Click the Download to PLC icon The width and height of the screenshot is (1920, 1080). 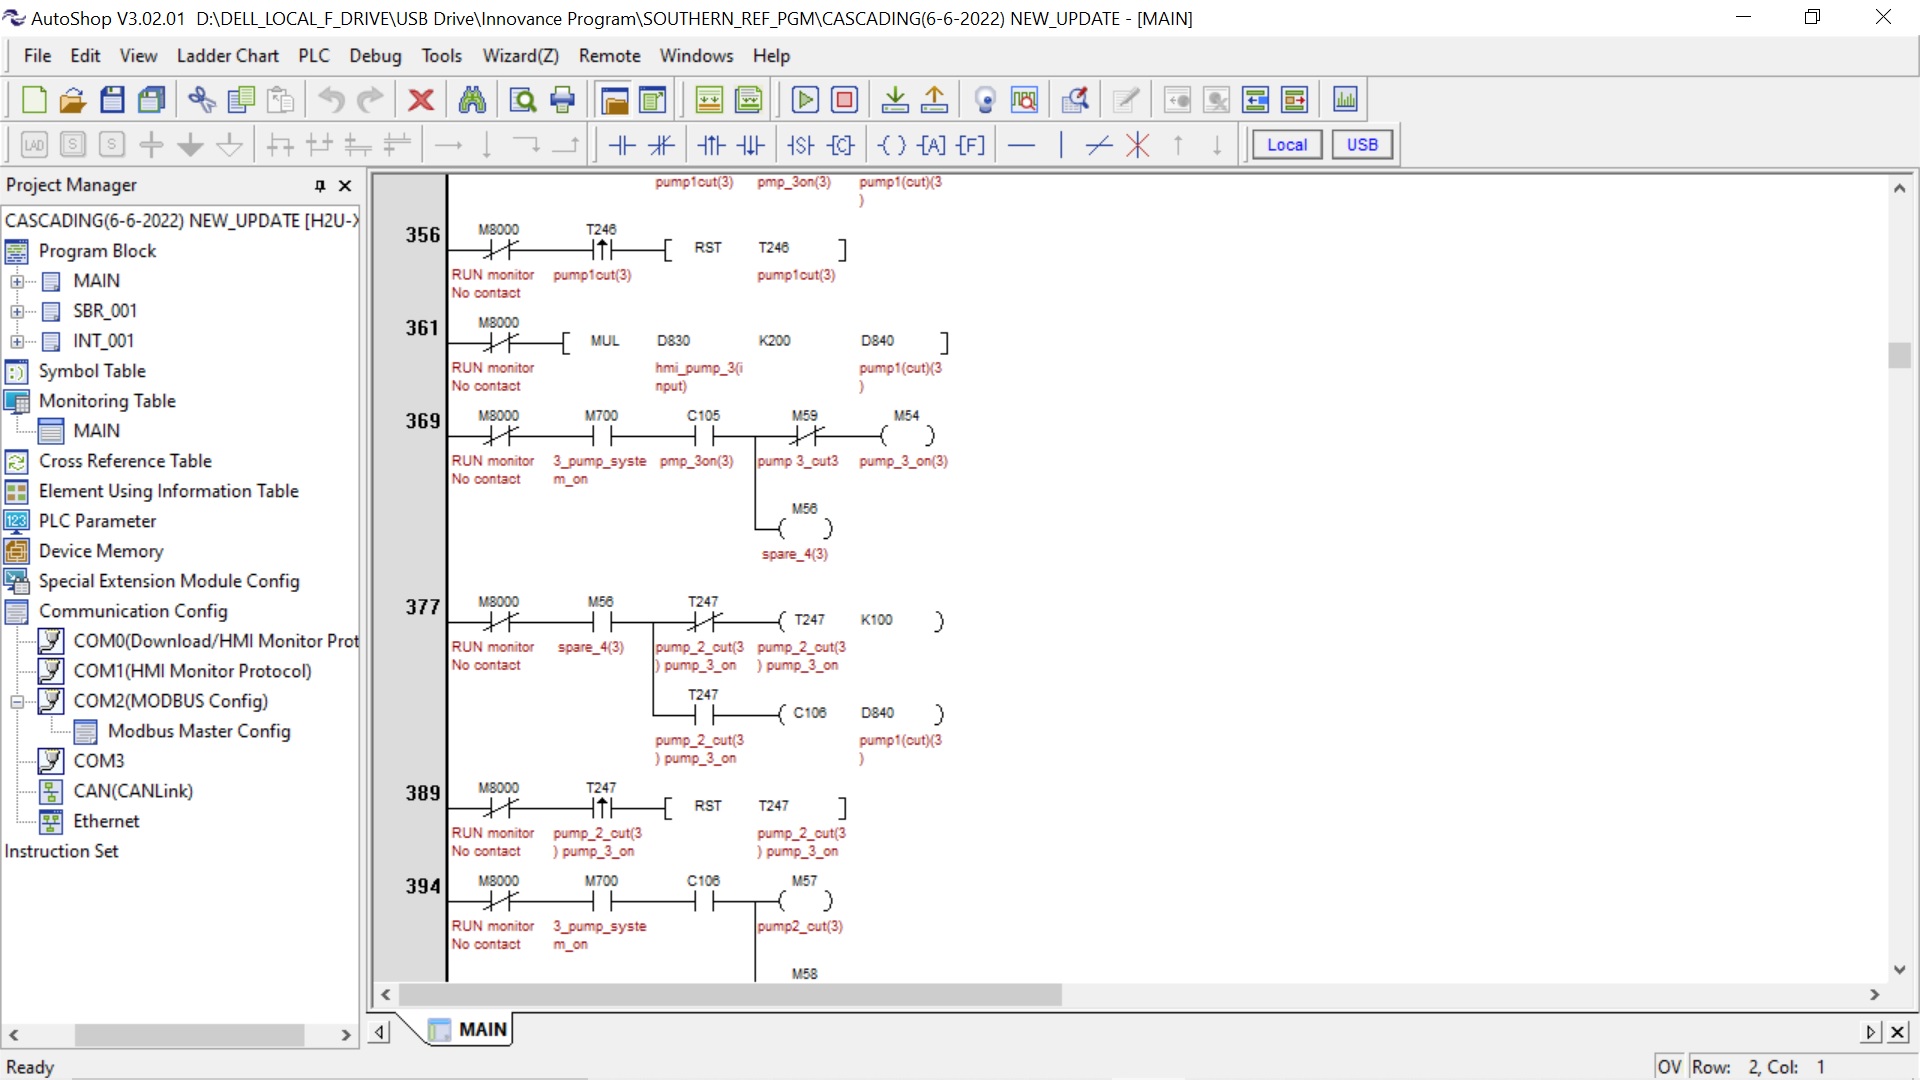pyautogui.click(x=895, y=100)
